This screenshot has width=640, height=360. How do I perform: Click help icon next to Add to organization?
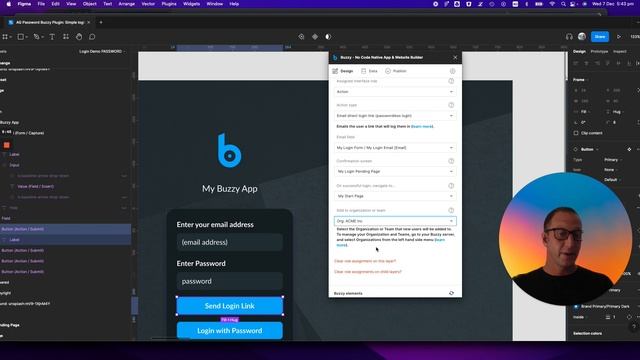click(x=451, y=210)
